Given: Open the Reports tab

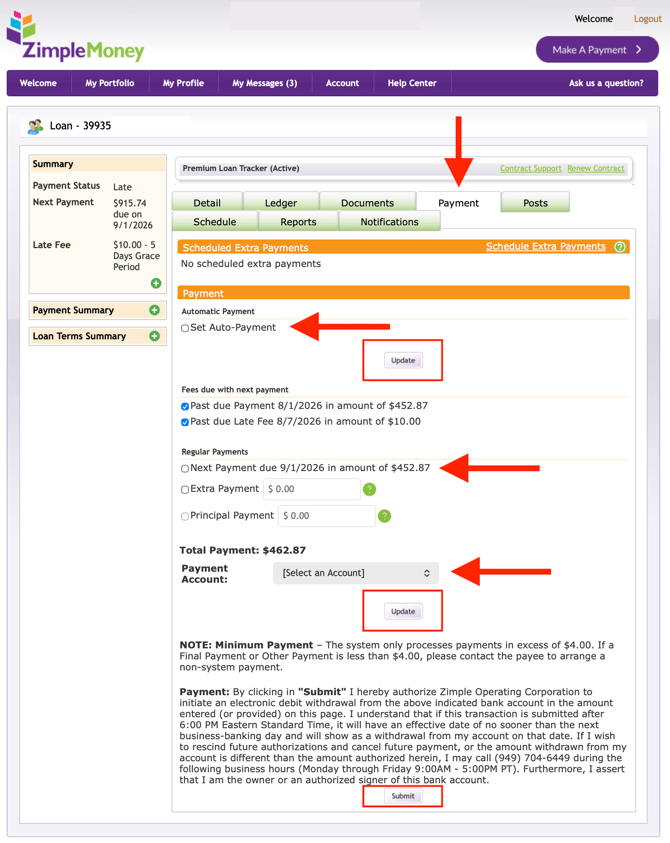Looking at the screenshot, I should [298, 222].
